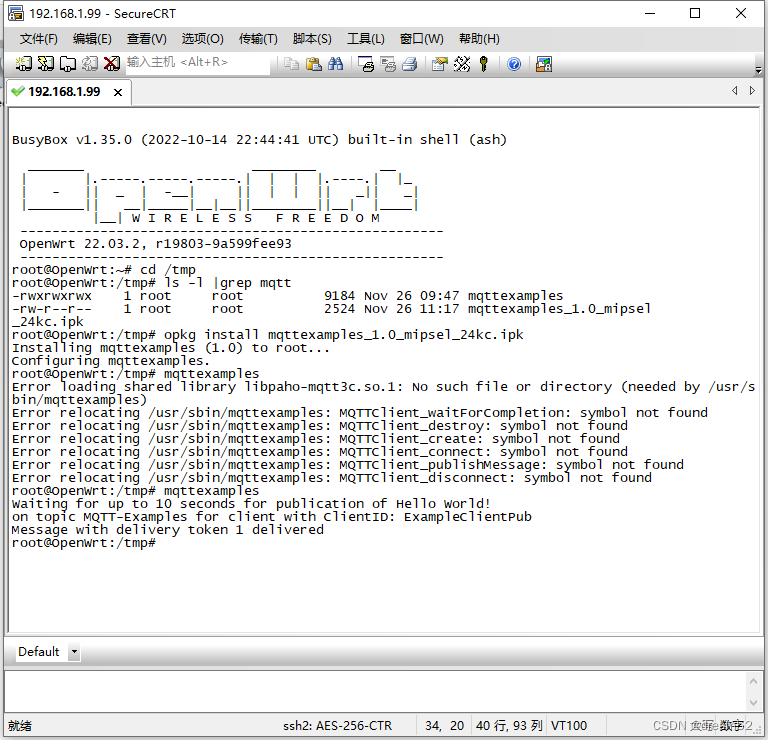
Task: Open the Default button bar dropdown
Action: point(74,652)
